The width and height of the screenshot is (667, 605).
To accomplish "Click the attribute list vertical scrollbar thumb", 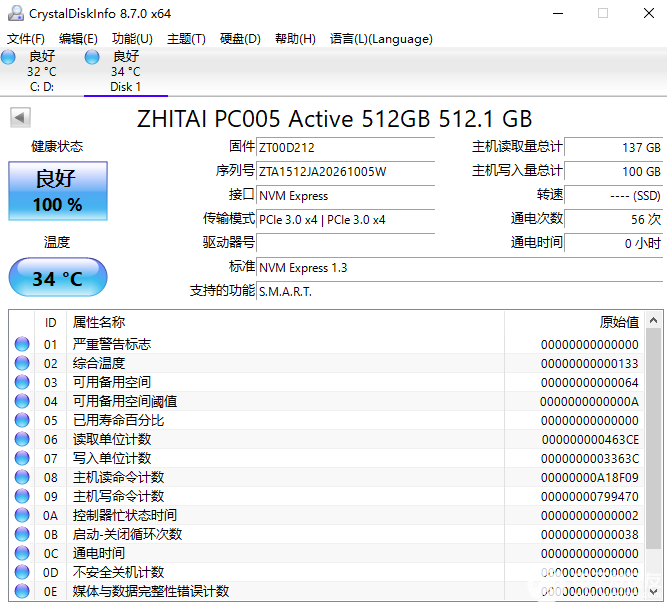I will pos(654,438).
